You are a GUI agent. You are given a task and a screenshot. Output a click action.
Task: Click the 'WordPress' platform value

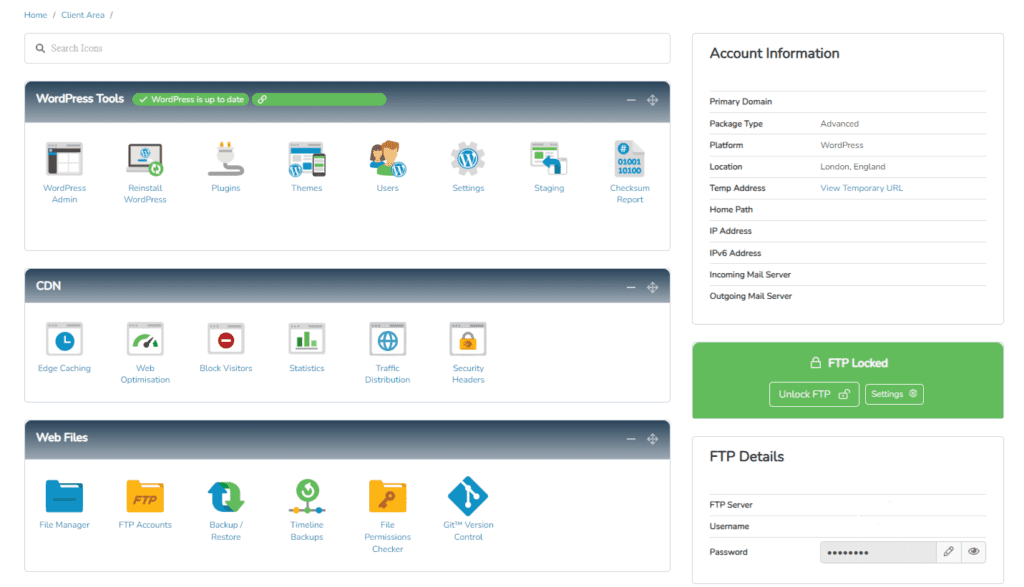841,145
